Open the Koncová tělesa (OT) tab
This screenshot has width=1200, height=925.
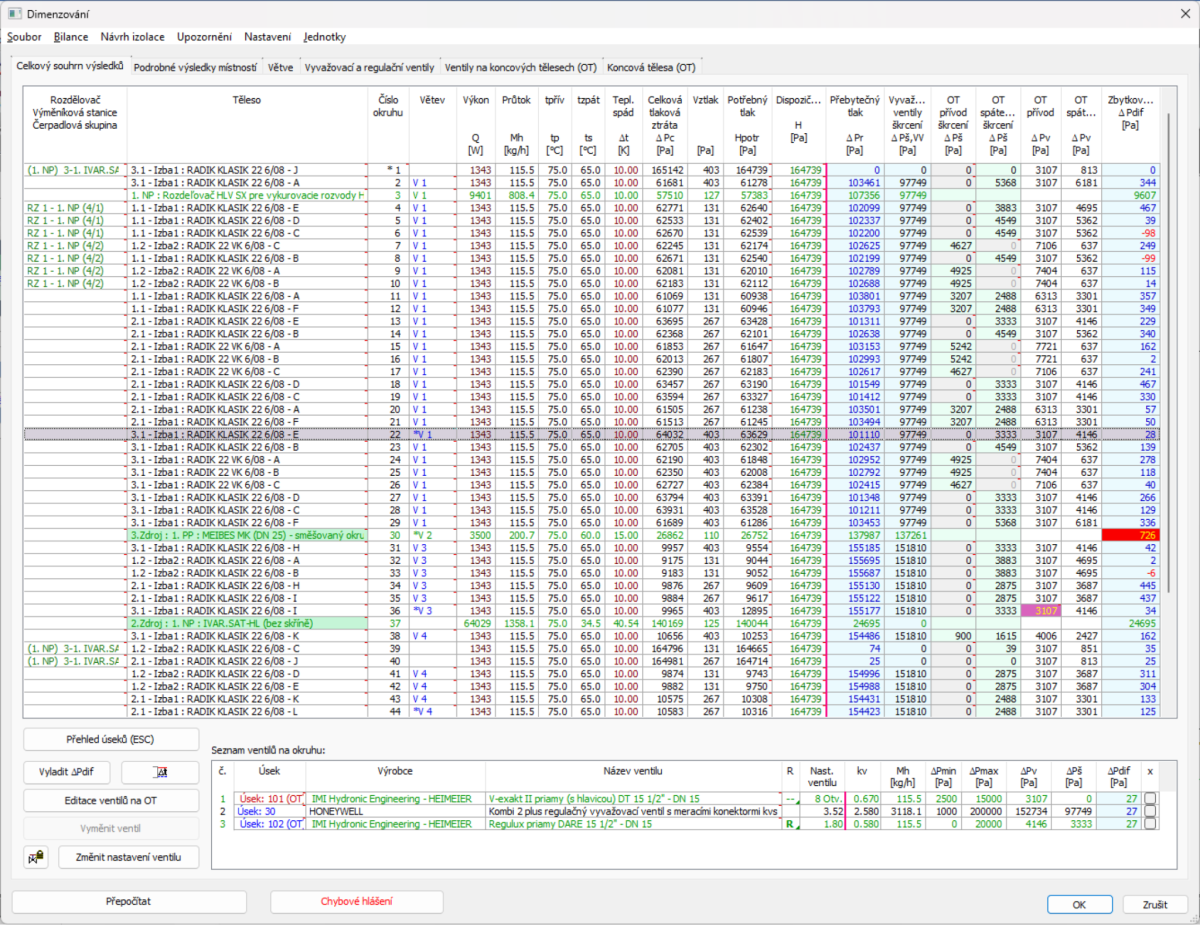pos(651,67)
